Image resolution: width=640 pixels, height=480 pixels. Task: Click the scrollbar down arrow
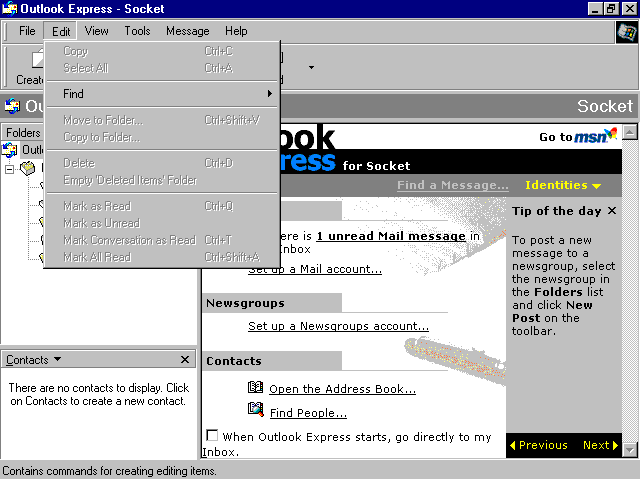click(630, 450)
